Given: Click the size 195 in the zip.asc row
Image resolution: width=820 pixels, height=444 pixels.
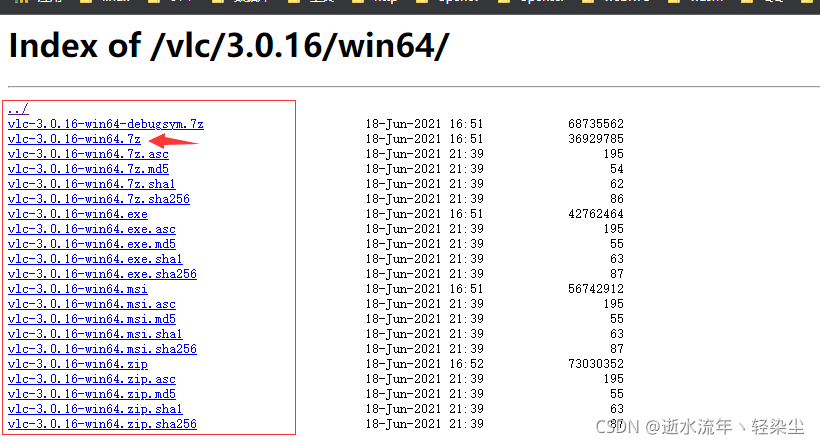Looking at the screenshot, I should click(x=613, y=379).
